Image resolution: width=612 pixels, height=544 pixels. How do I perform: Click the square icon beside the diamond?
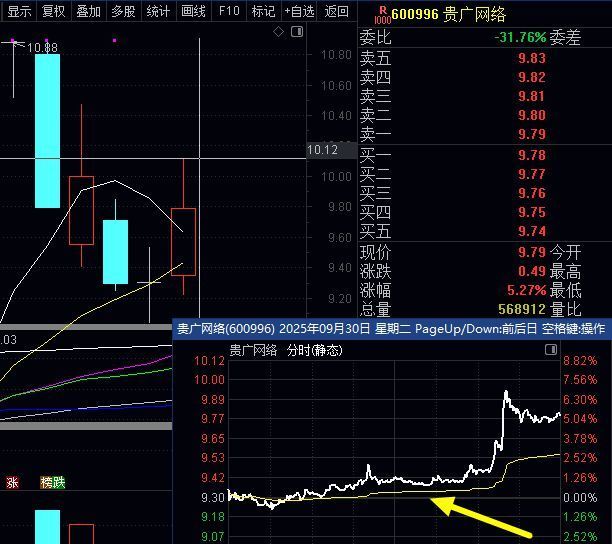tap(297, 32)
